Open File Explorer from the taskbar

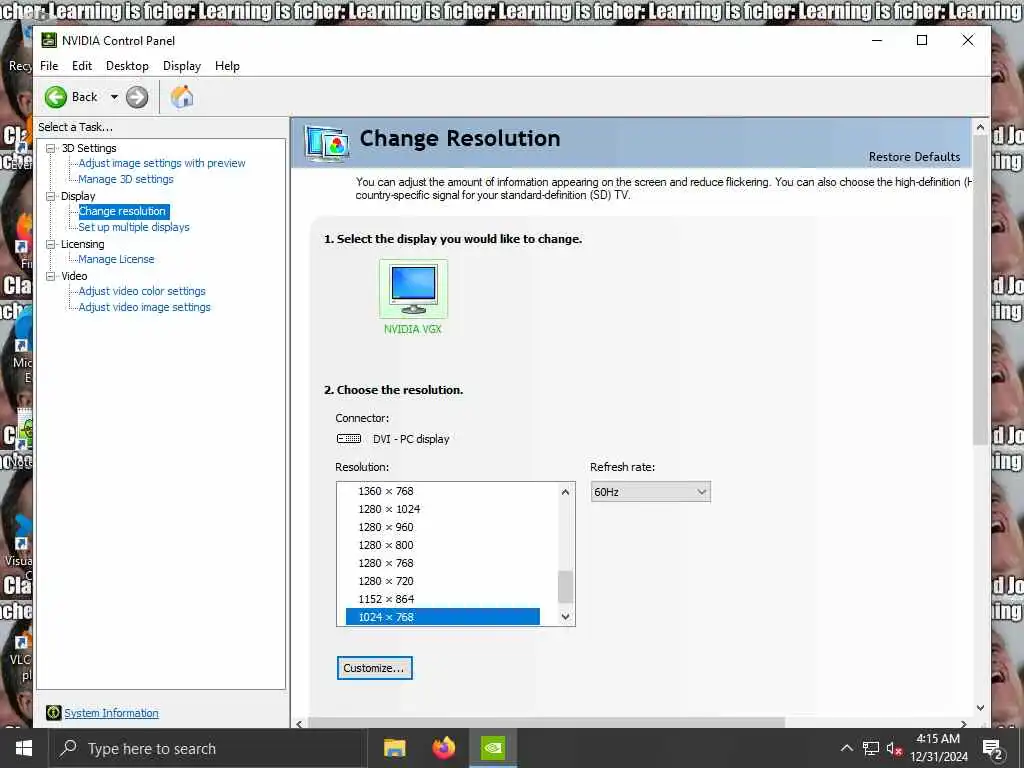coord(394,748)
